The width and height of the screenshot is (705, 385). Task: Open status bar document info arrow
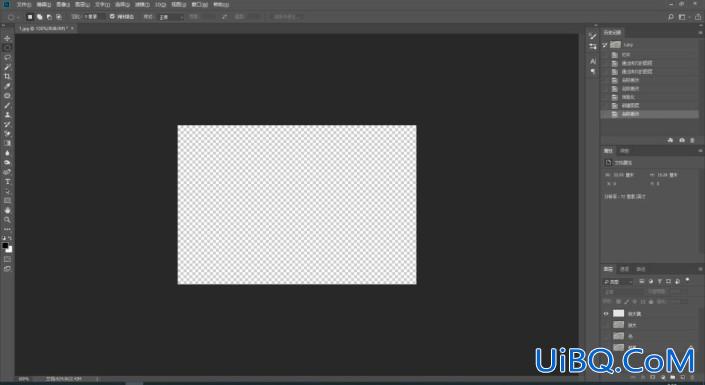(98, 379)
